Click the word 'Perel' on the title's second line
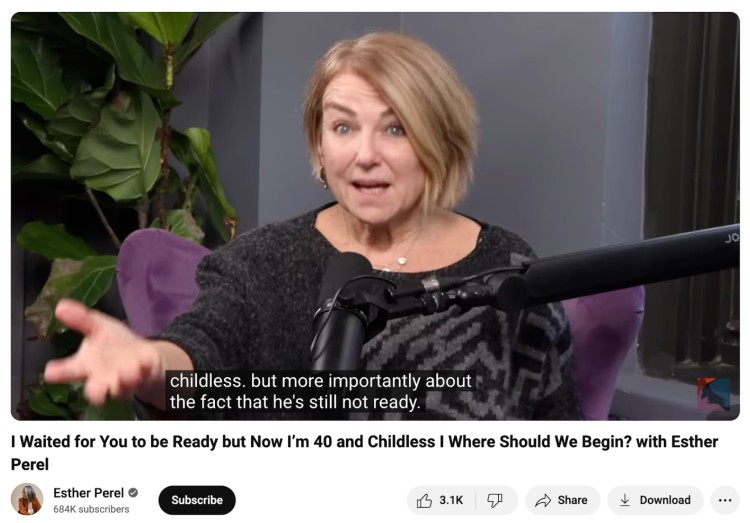 tap(30, 464)
